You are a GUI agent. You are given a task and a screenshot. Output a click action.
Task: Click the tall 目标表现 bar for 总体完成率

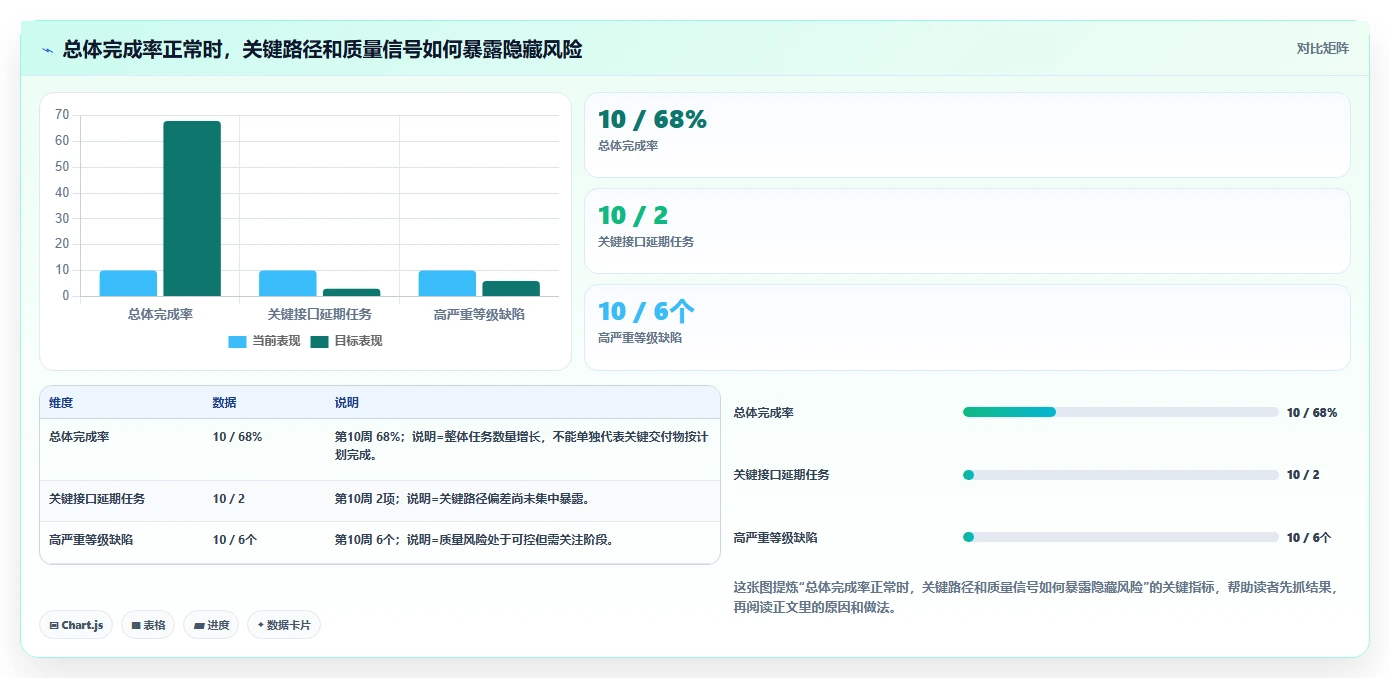[192, 208]
